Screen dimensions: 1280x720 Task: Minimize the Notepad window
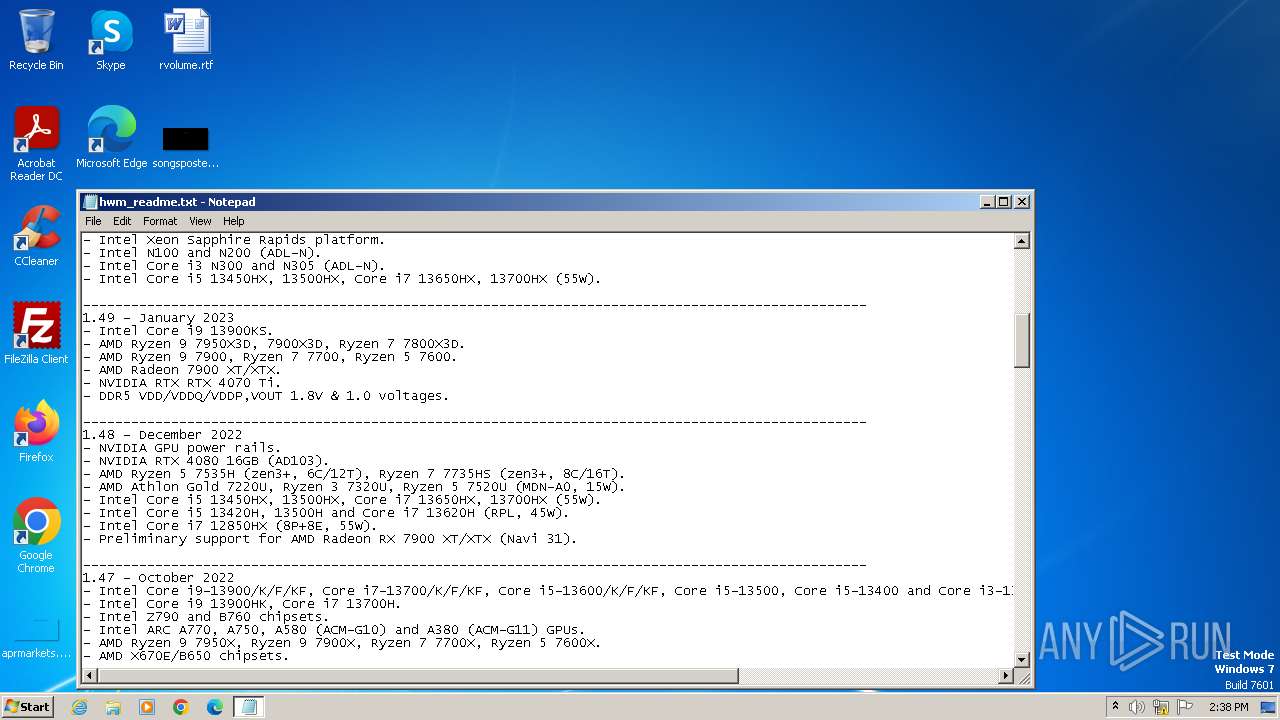click(x=987, y=202)
